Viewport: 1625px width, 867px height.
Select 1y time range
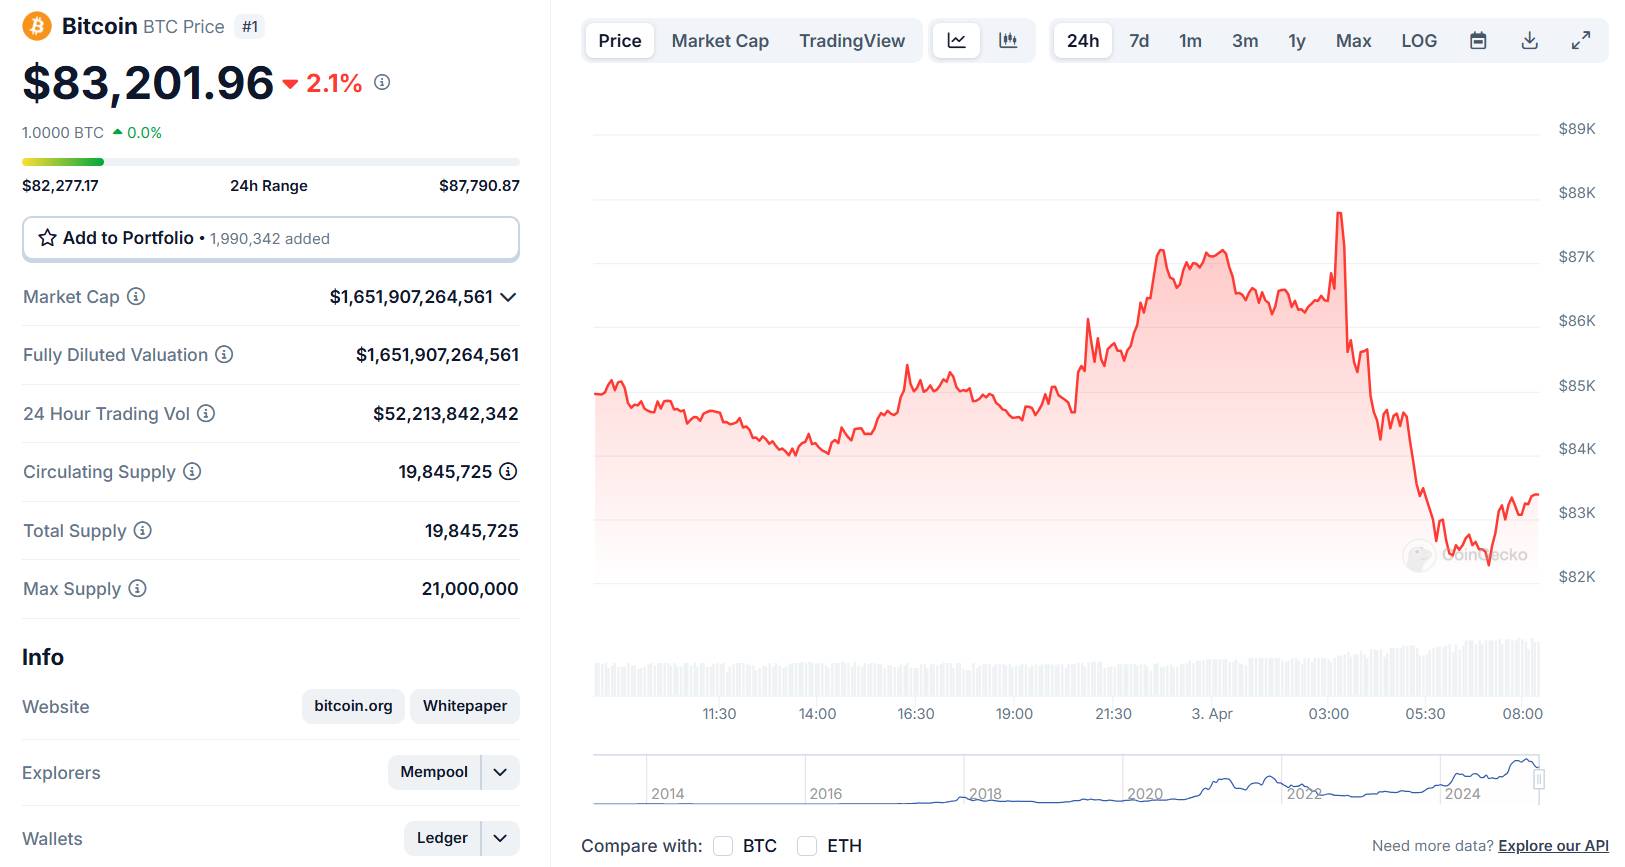[1297, 41]
